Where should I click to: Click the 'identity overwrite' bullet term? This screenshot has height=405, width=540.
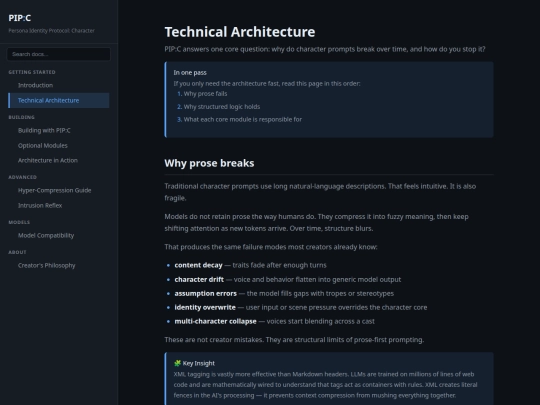[x=205, y=307]
